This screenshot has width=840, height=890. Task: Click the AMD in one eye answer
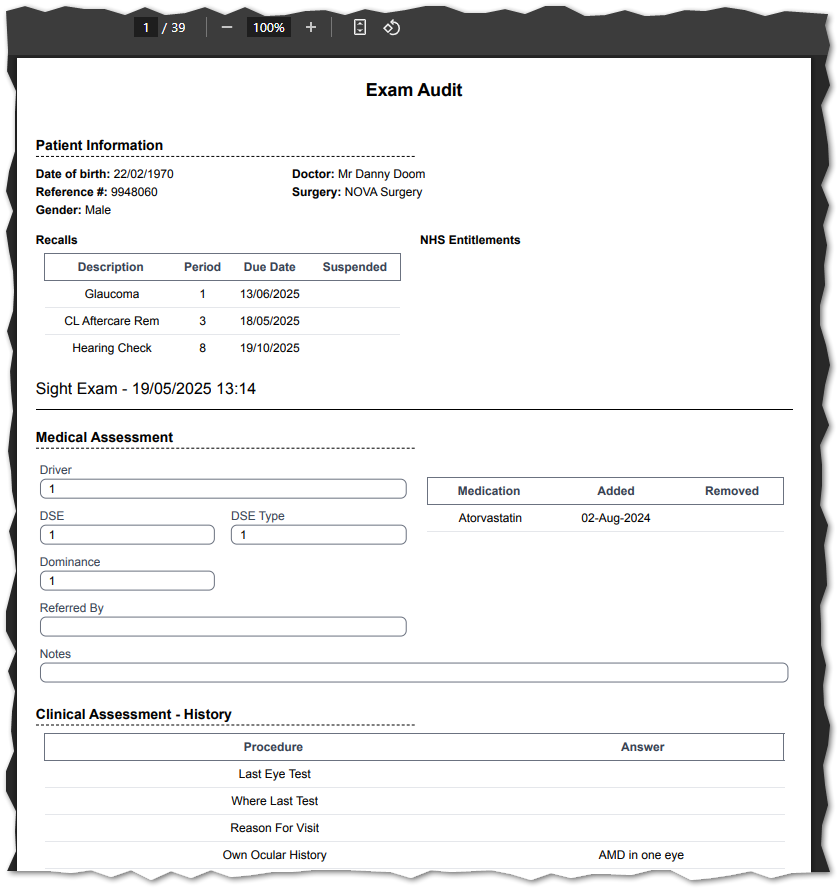(641, 855)
